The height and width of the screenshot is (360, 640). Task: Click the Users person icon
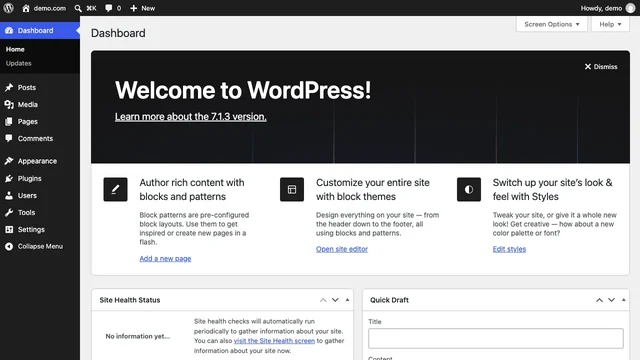tap(9, 196)
